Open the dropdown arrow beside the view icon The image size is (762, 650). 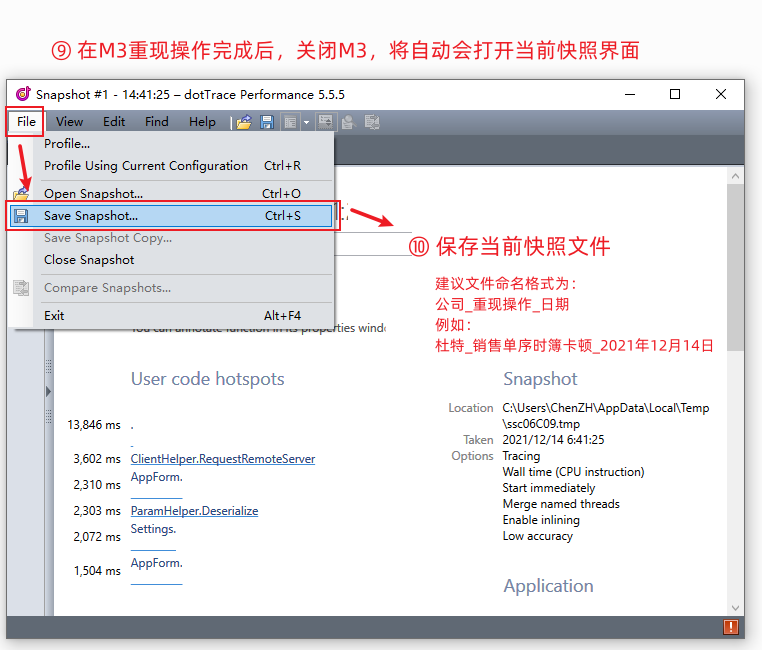[x=306, y=122]
